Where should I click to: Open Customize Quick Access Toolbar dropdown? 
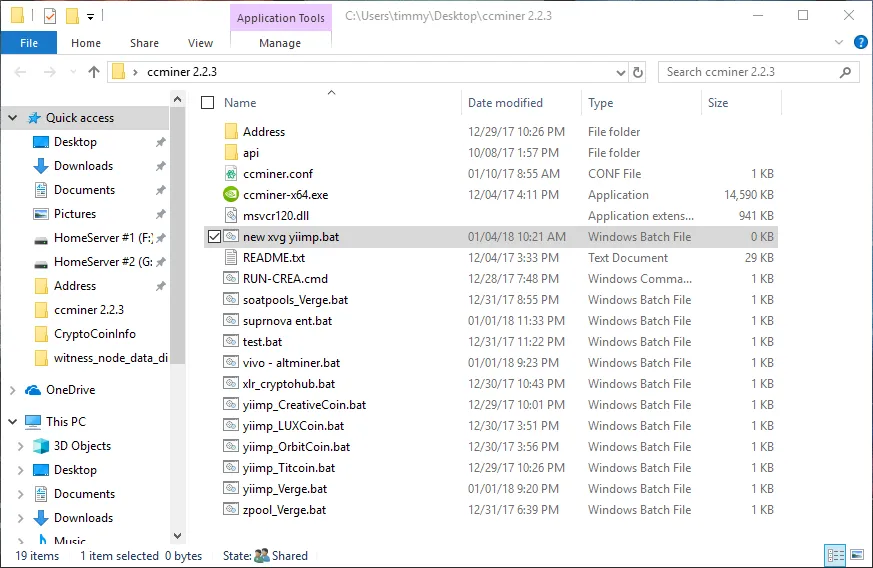[90, 17]
